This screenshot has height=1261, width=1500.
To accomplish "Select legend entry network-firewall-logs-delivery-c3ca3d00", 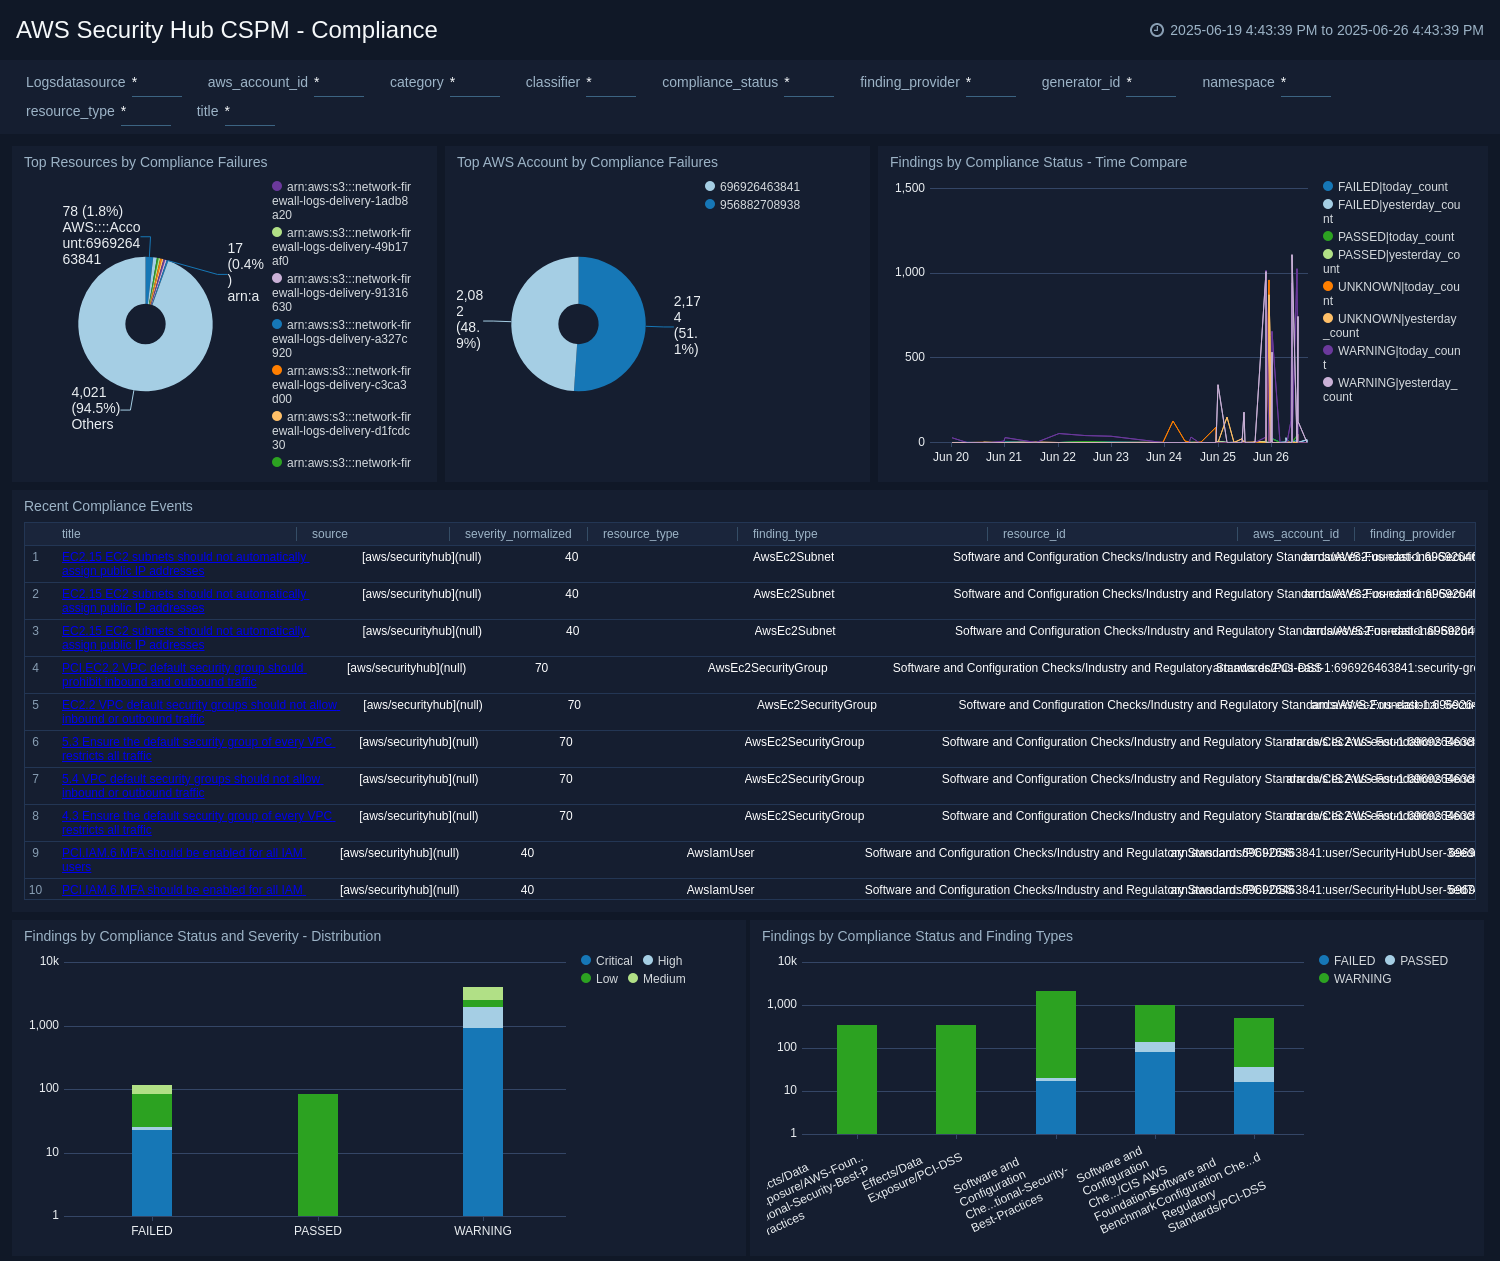I will (x=342, y=385).
